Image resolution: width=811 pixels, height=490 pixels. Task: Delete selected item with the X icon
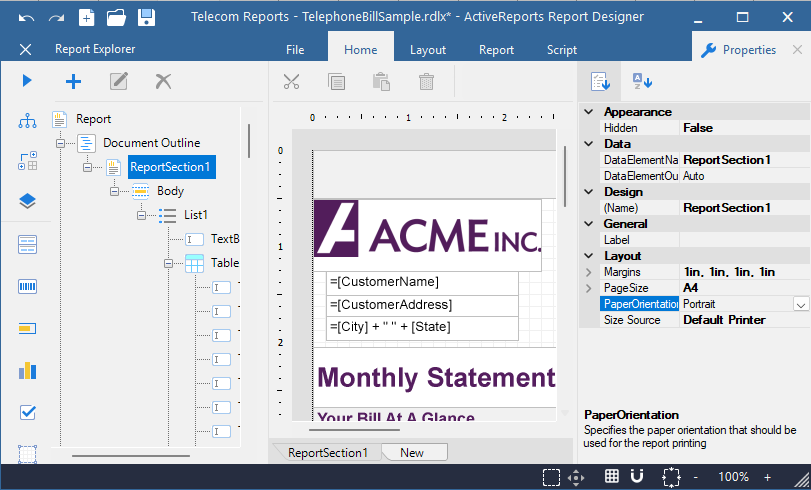point(163,81)
